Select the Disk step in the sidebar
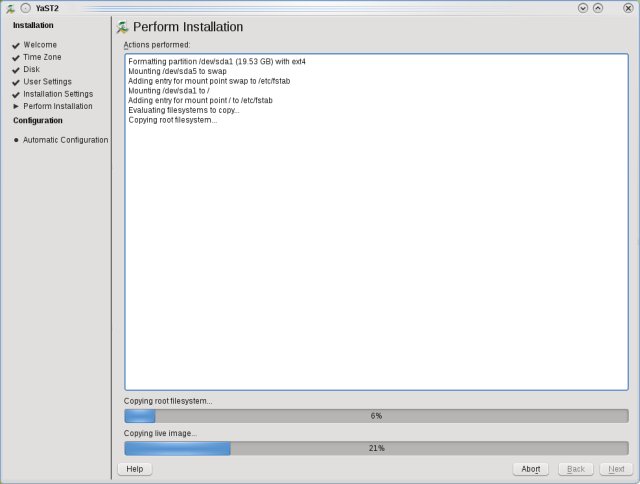640x484 pixels. click(31, 69)
